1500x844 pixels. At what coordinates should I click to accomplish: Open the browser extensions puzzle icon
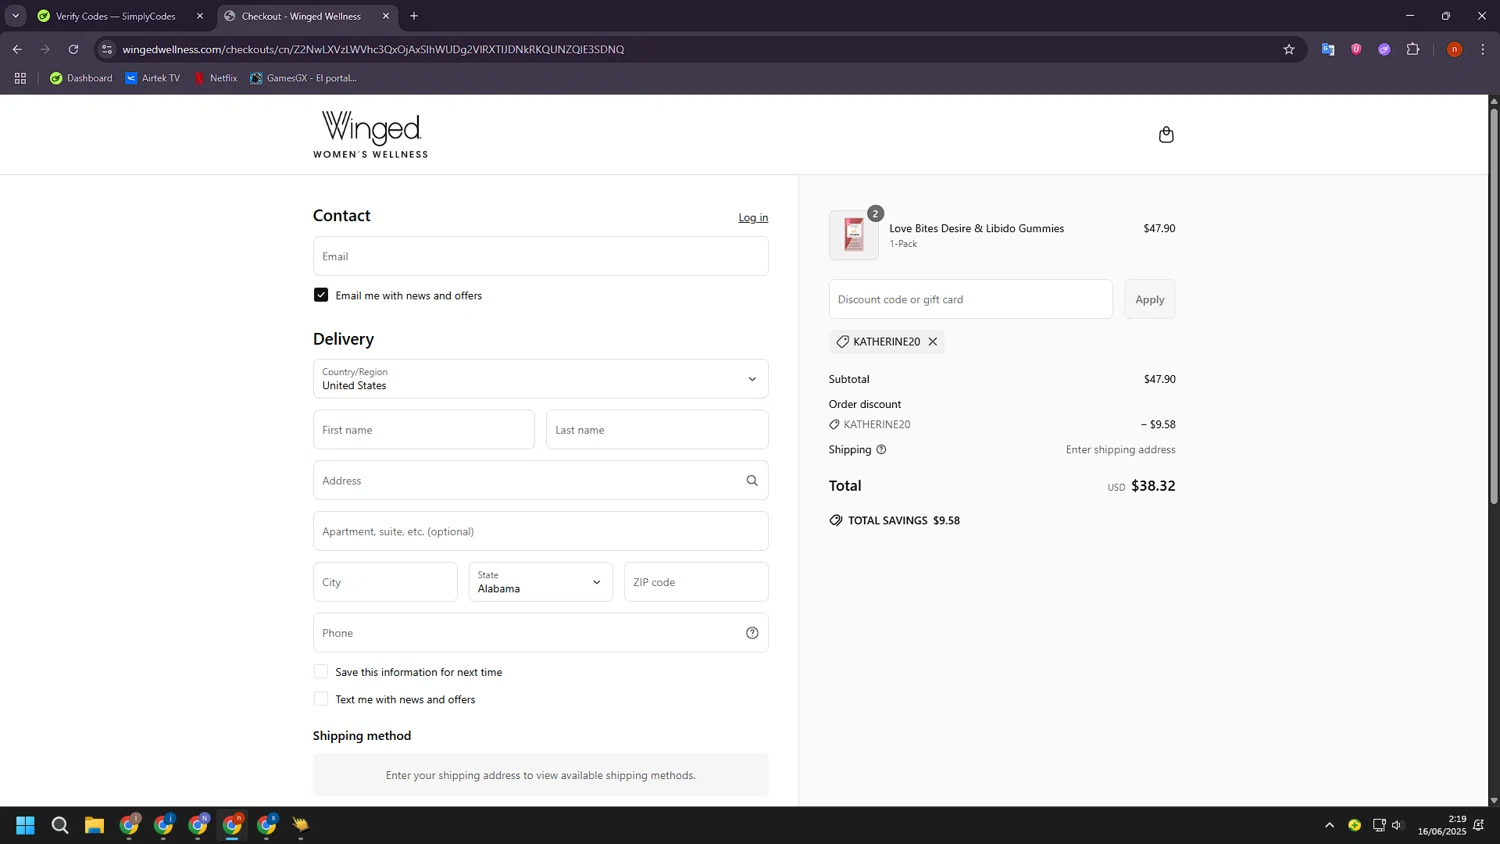click(1413, 49)
